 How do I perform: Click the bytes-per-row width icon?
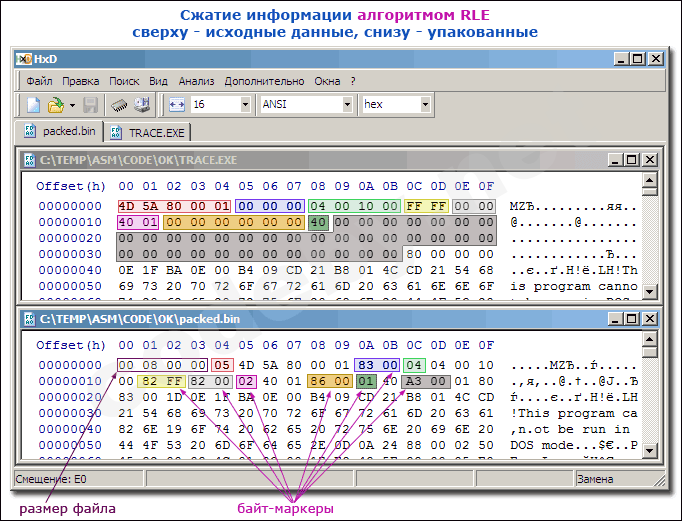pos(177,105)
